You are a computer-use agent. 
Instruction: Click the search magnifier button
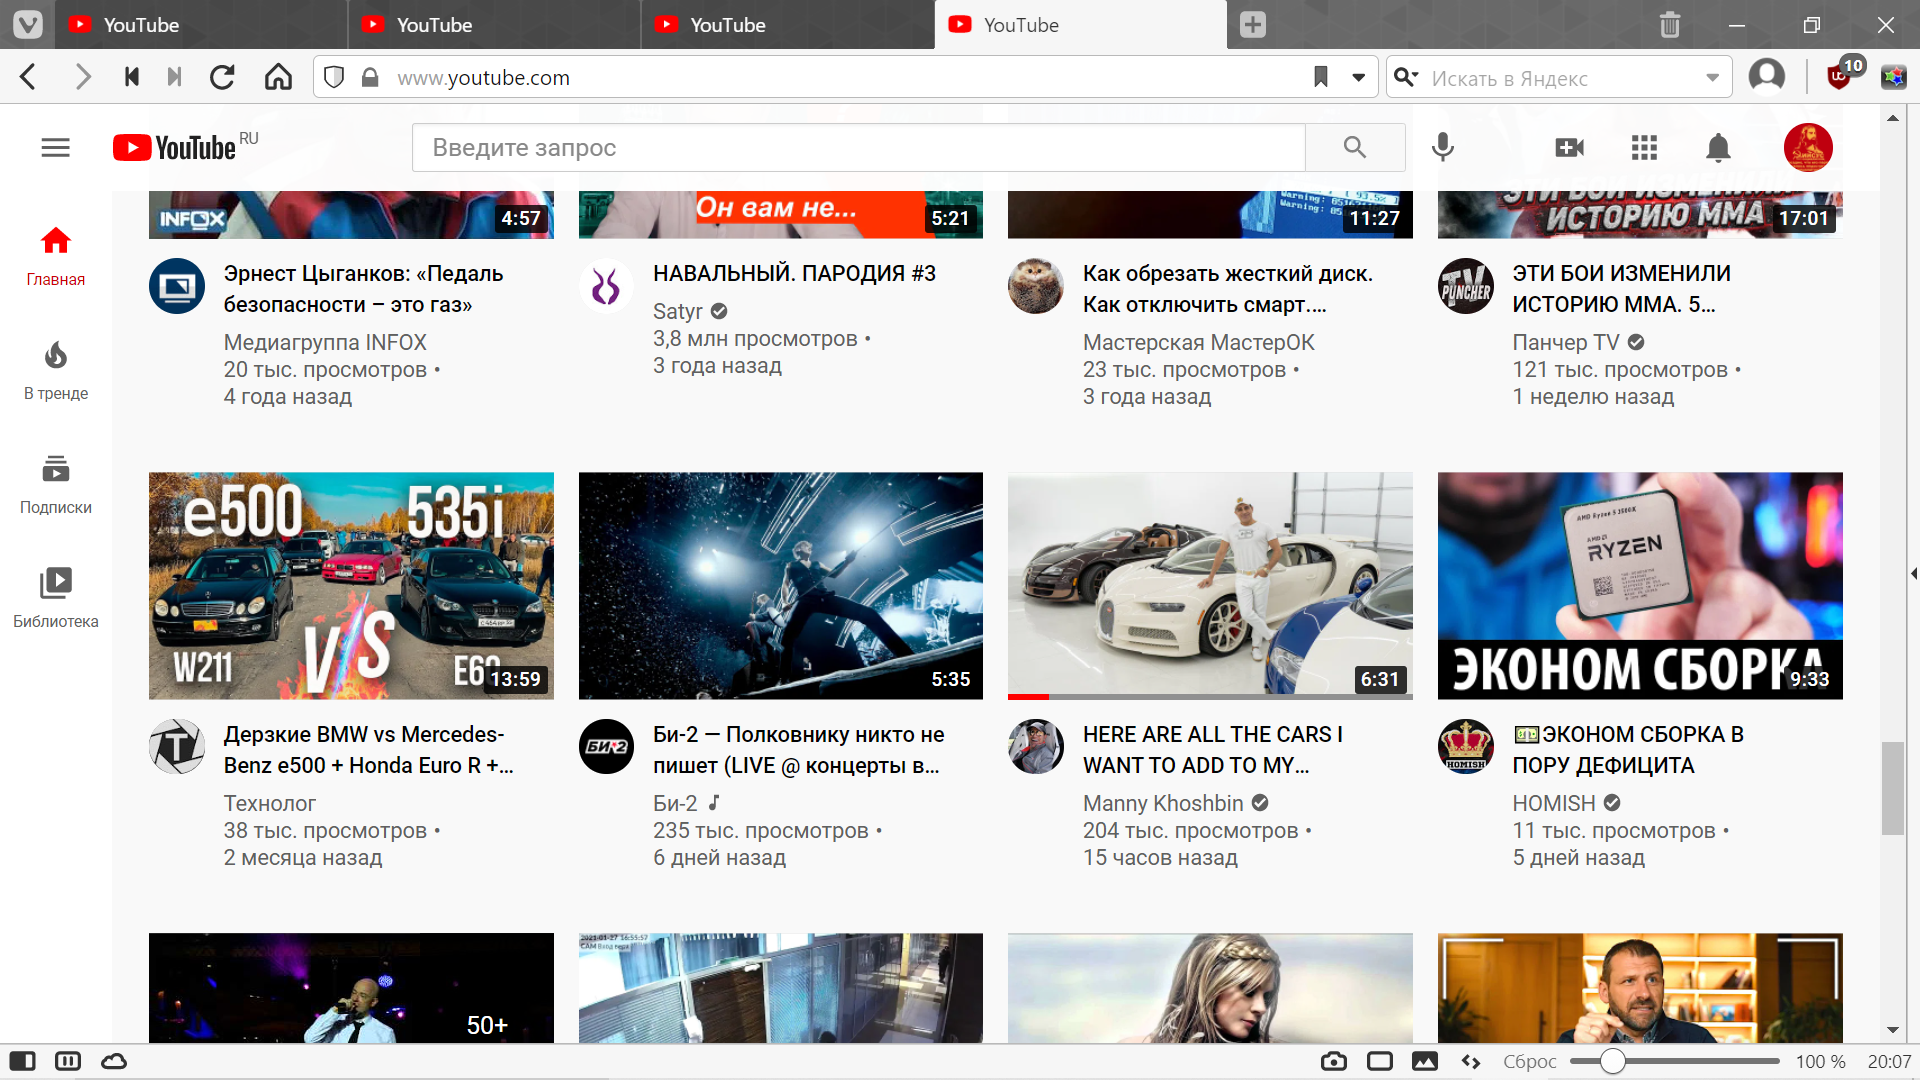1355,148
